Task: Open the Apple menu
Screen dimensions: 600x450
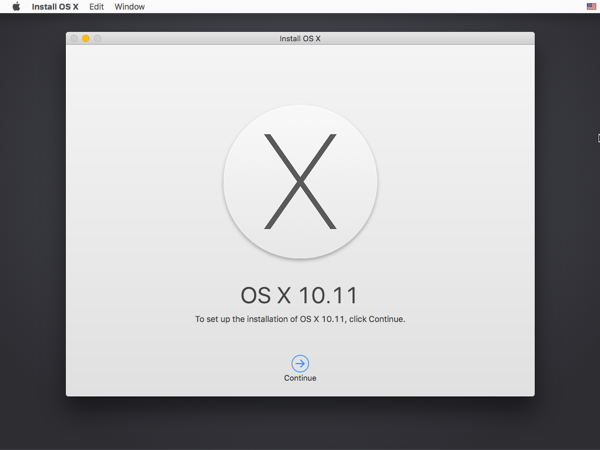Action: pos(16,7)
